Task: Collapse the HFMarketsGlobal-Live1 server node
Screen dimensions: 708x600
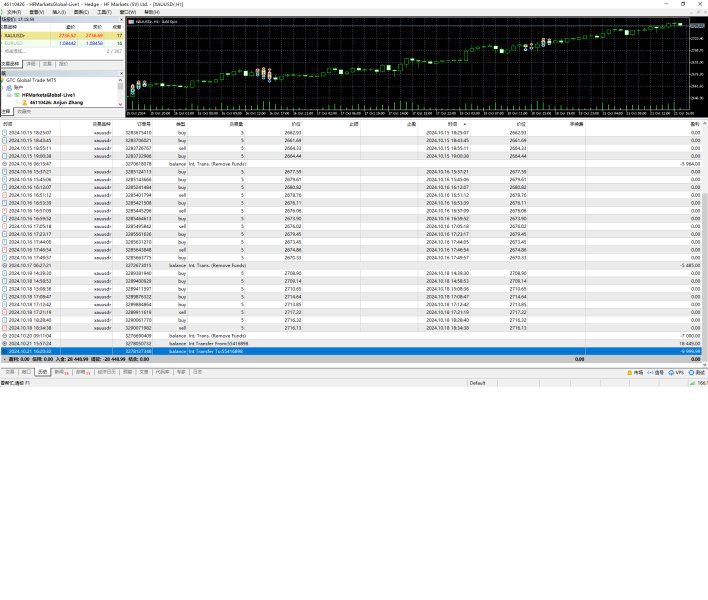Action: point(9,95)
